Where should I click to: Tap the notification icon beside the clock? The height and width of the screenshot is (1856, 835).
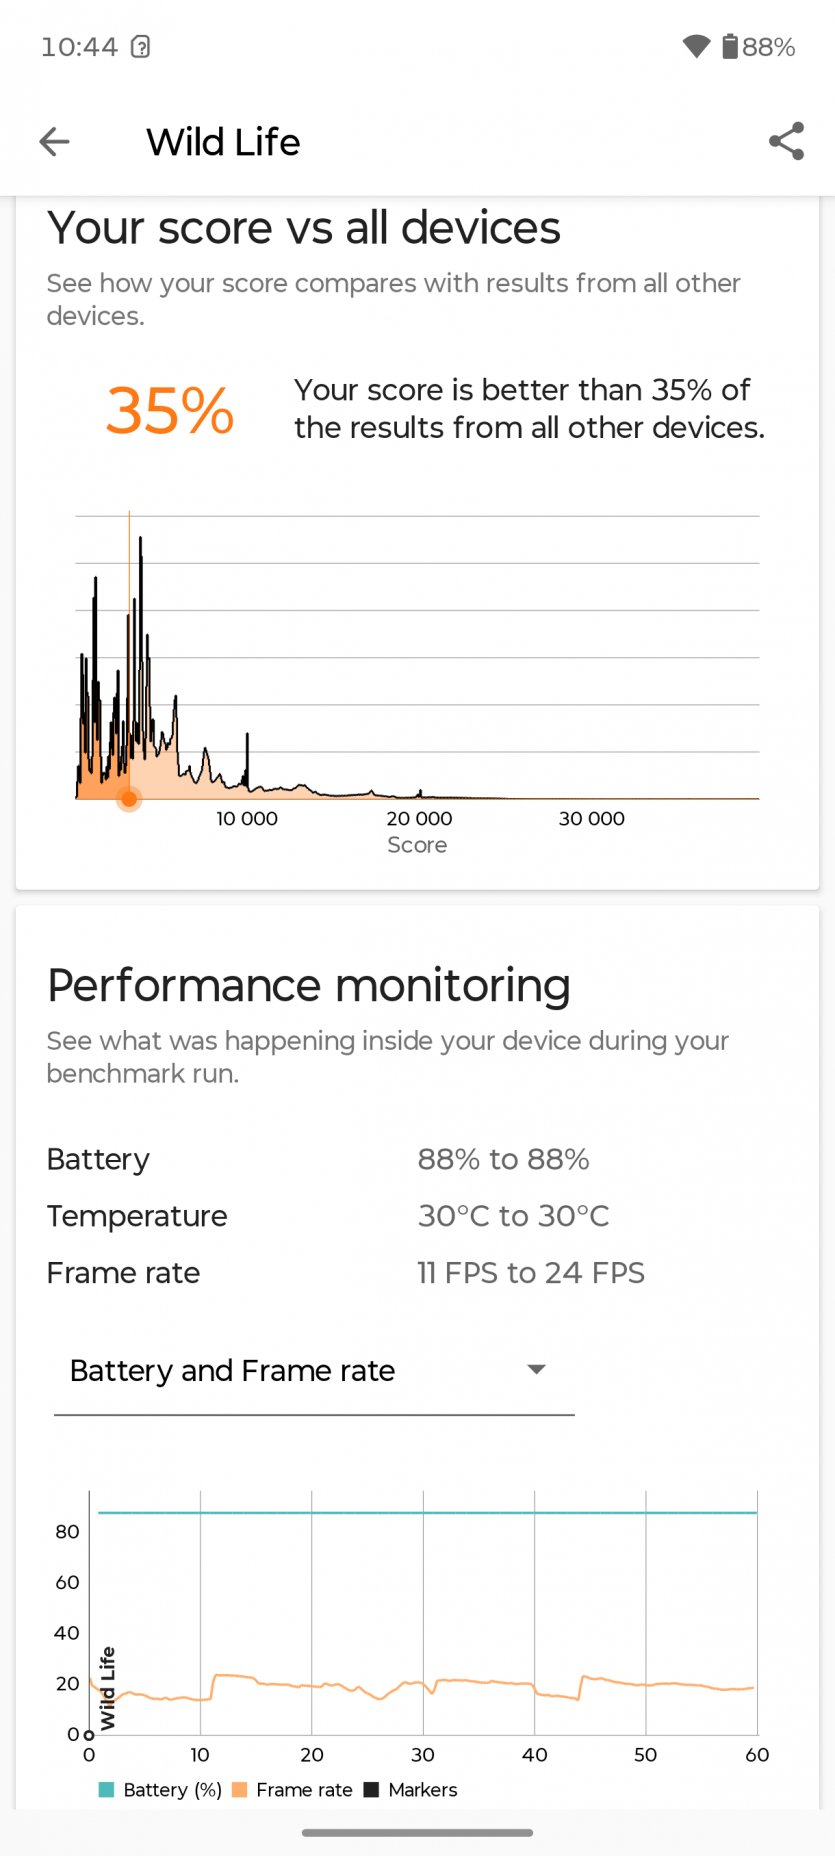click(x=141, y=47)
